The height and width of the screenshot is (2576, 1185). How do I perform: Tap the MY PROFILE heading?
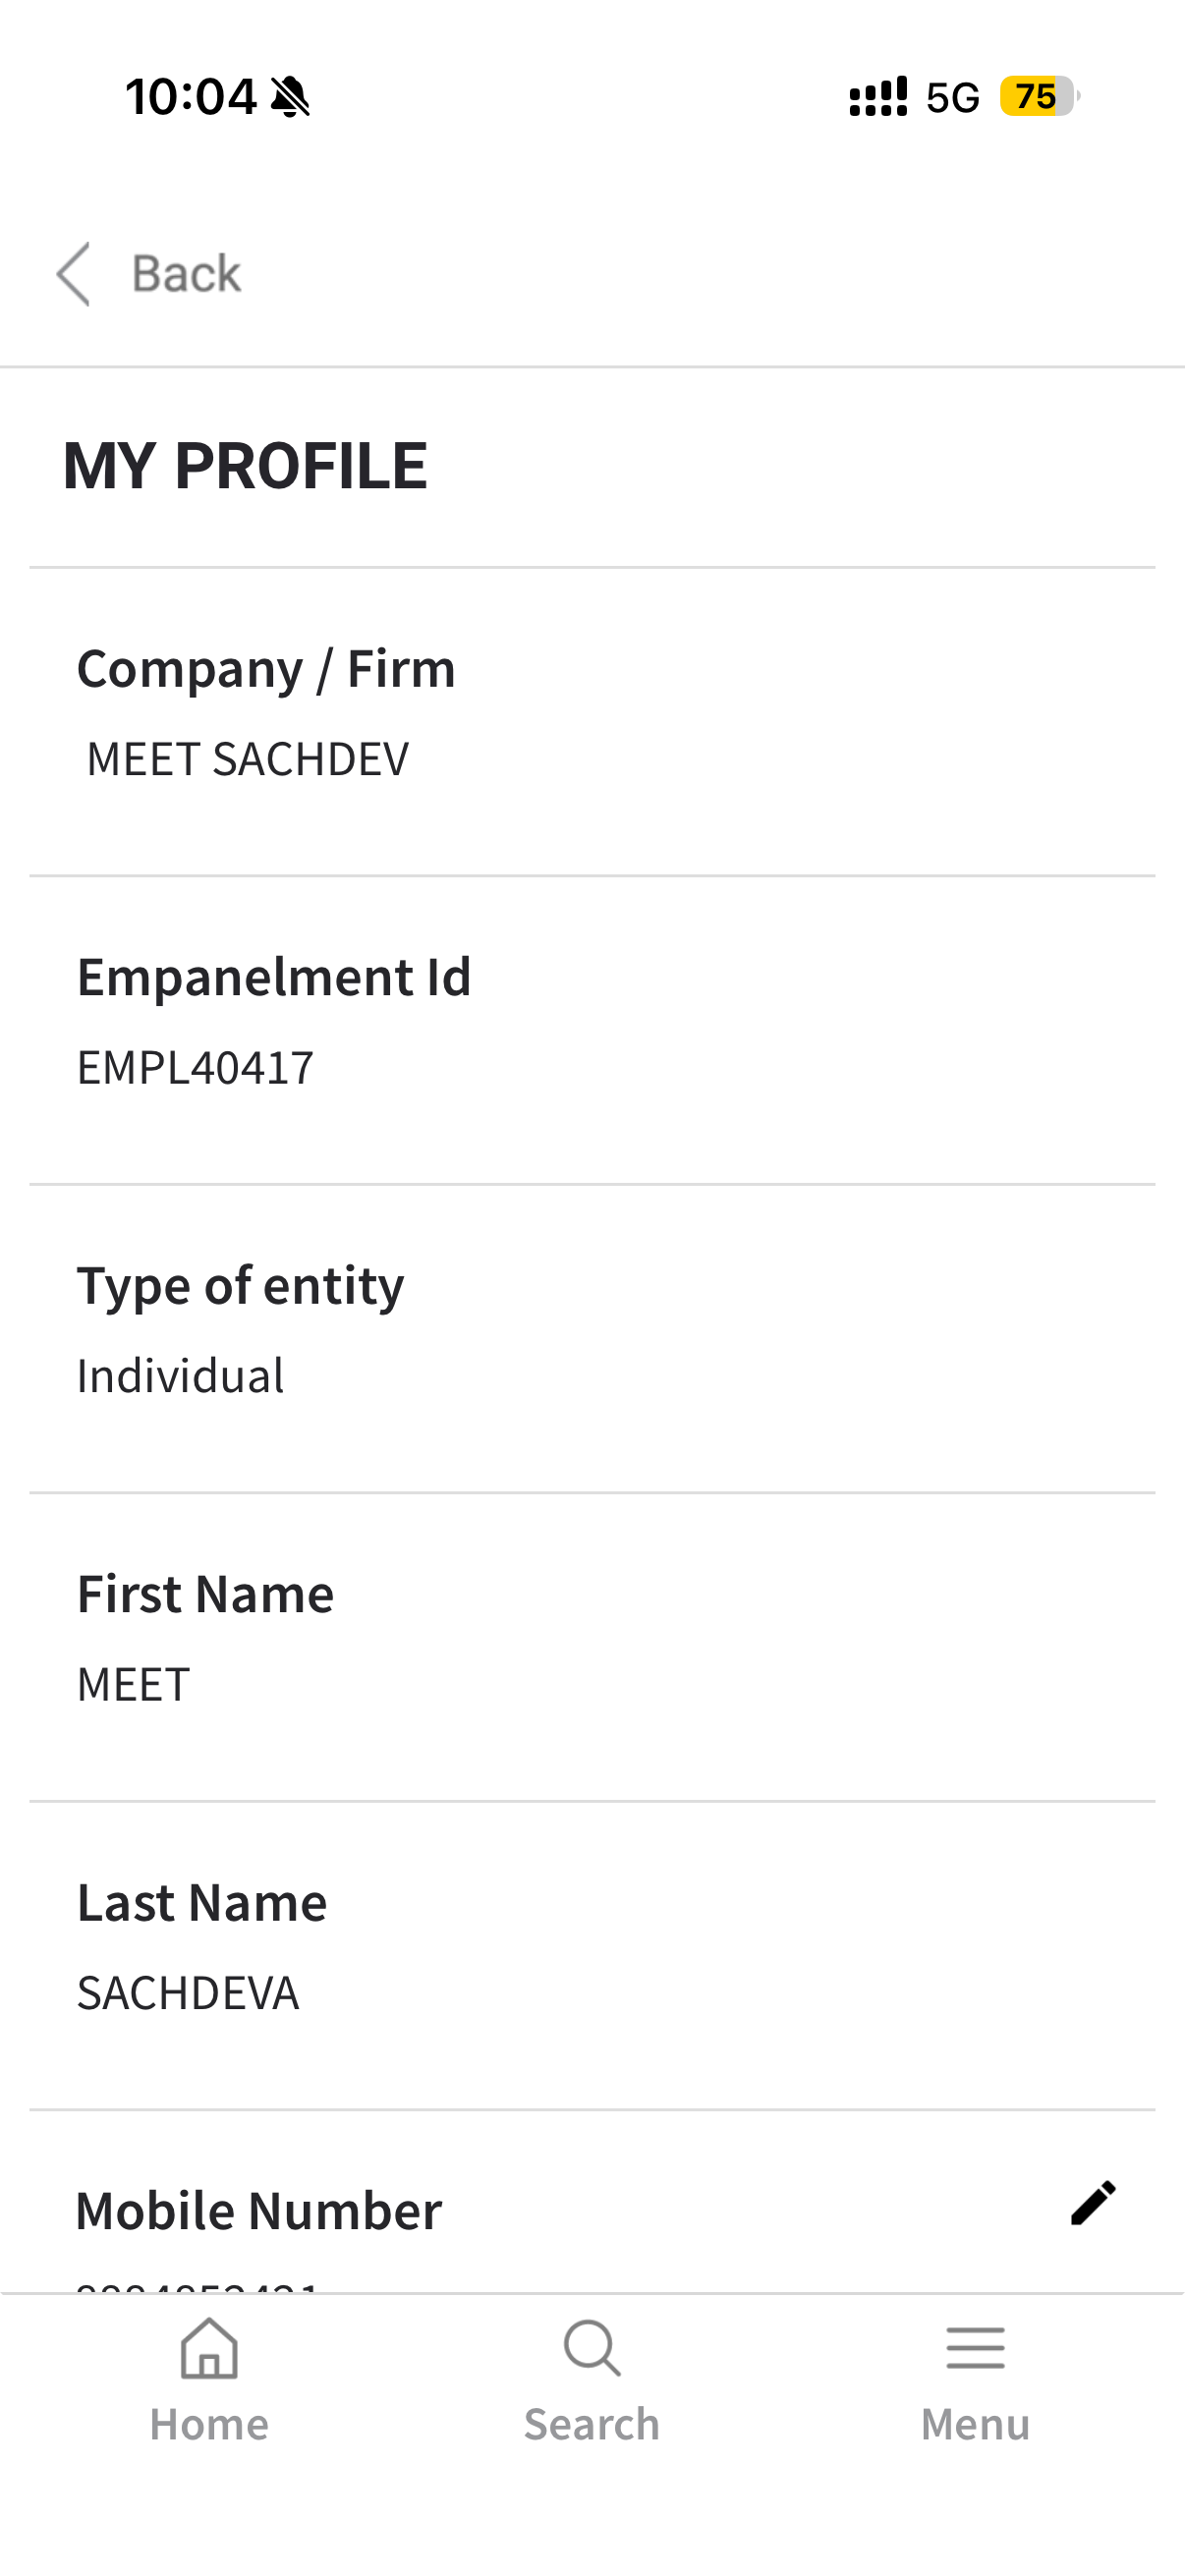click(245, 466)
